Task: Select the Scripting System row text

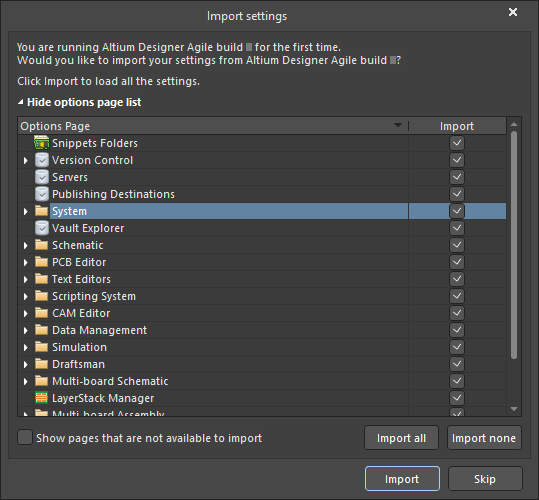Action: (94, 296)
